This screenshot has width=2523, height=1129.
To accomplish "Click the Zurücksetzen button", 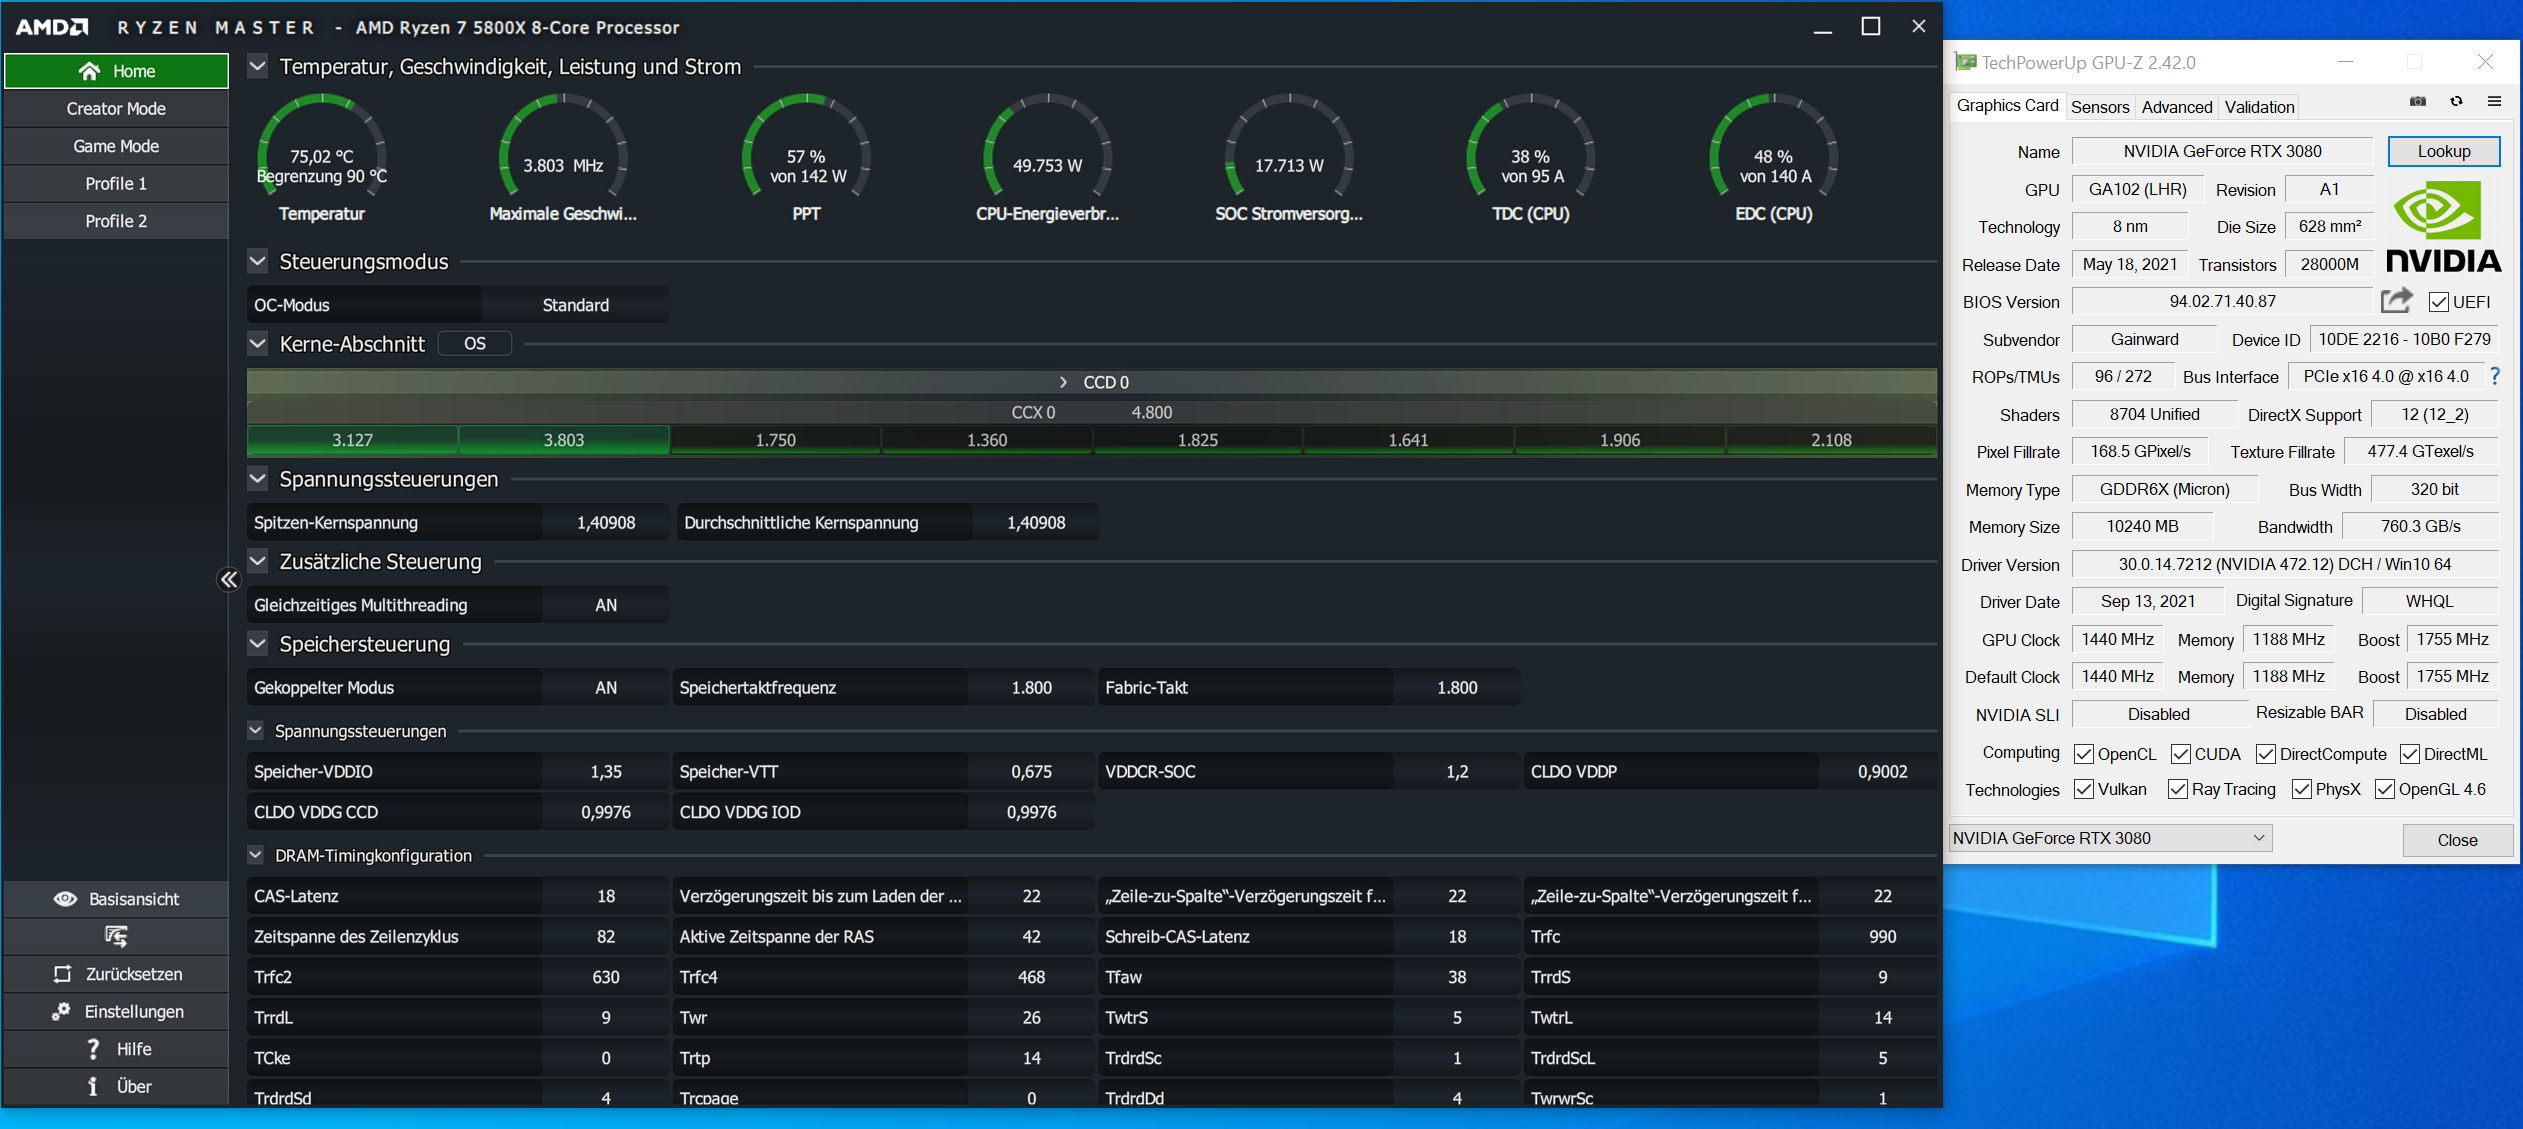I will [116, 974].
